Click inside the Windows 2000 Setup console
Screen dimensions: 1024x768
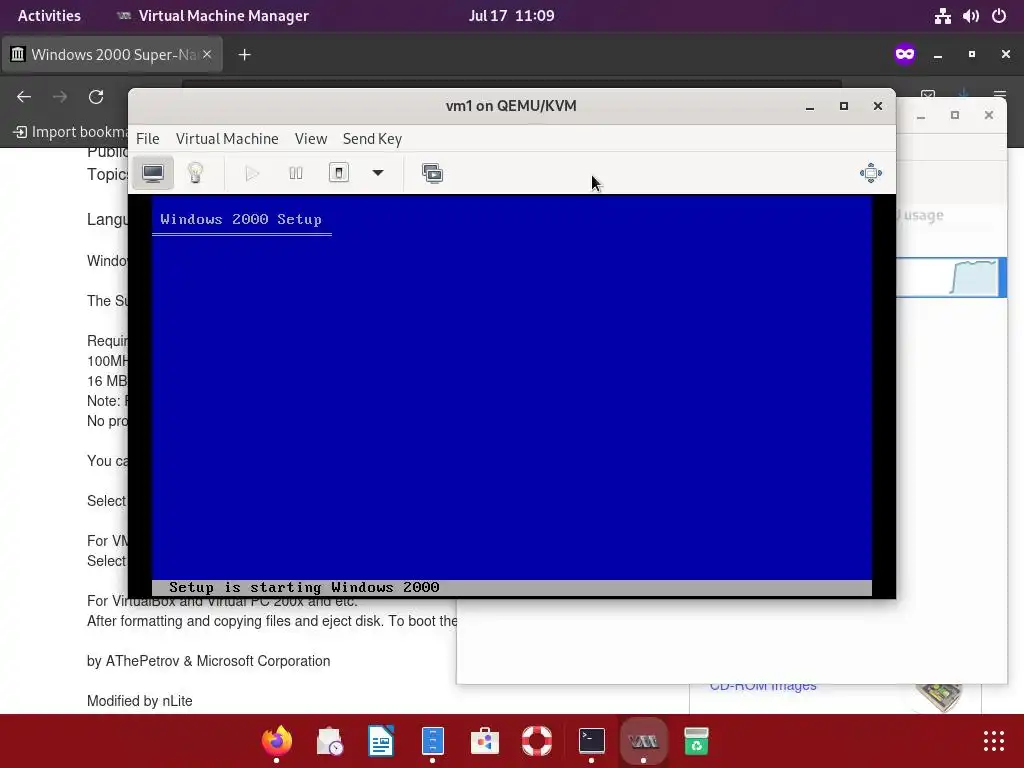(512, 396)
